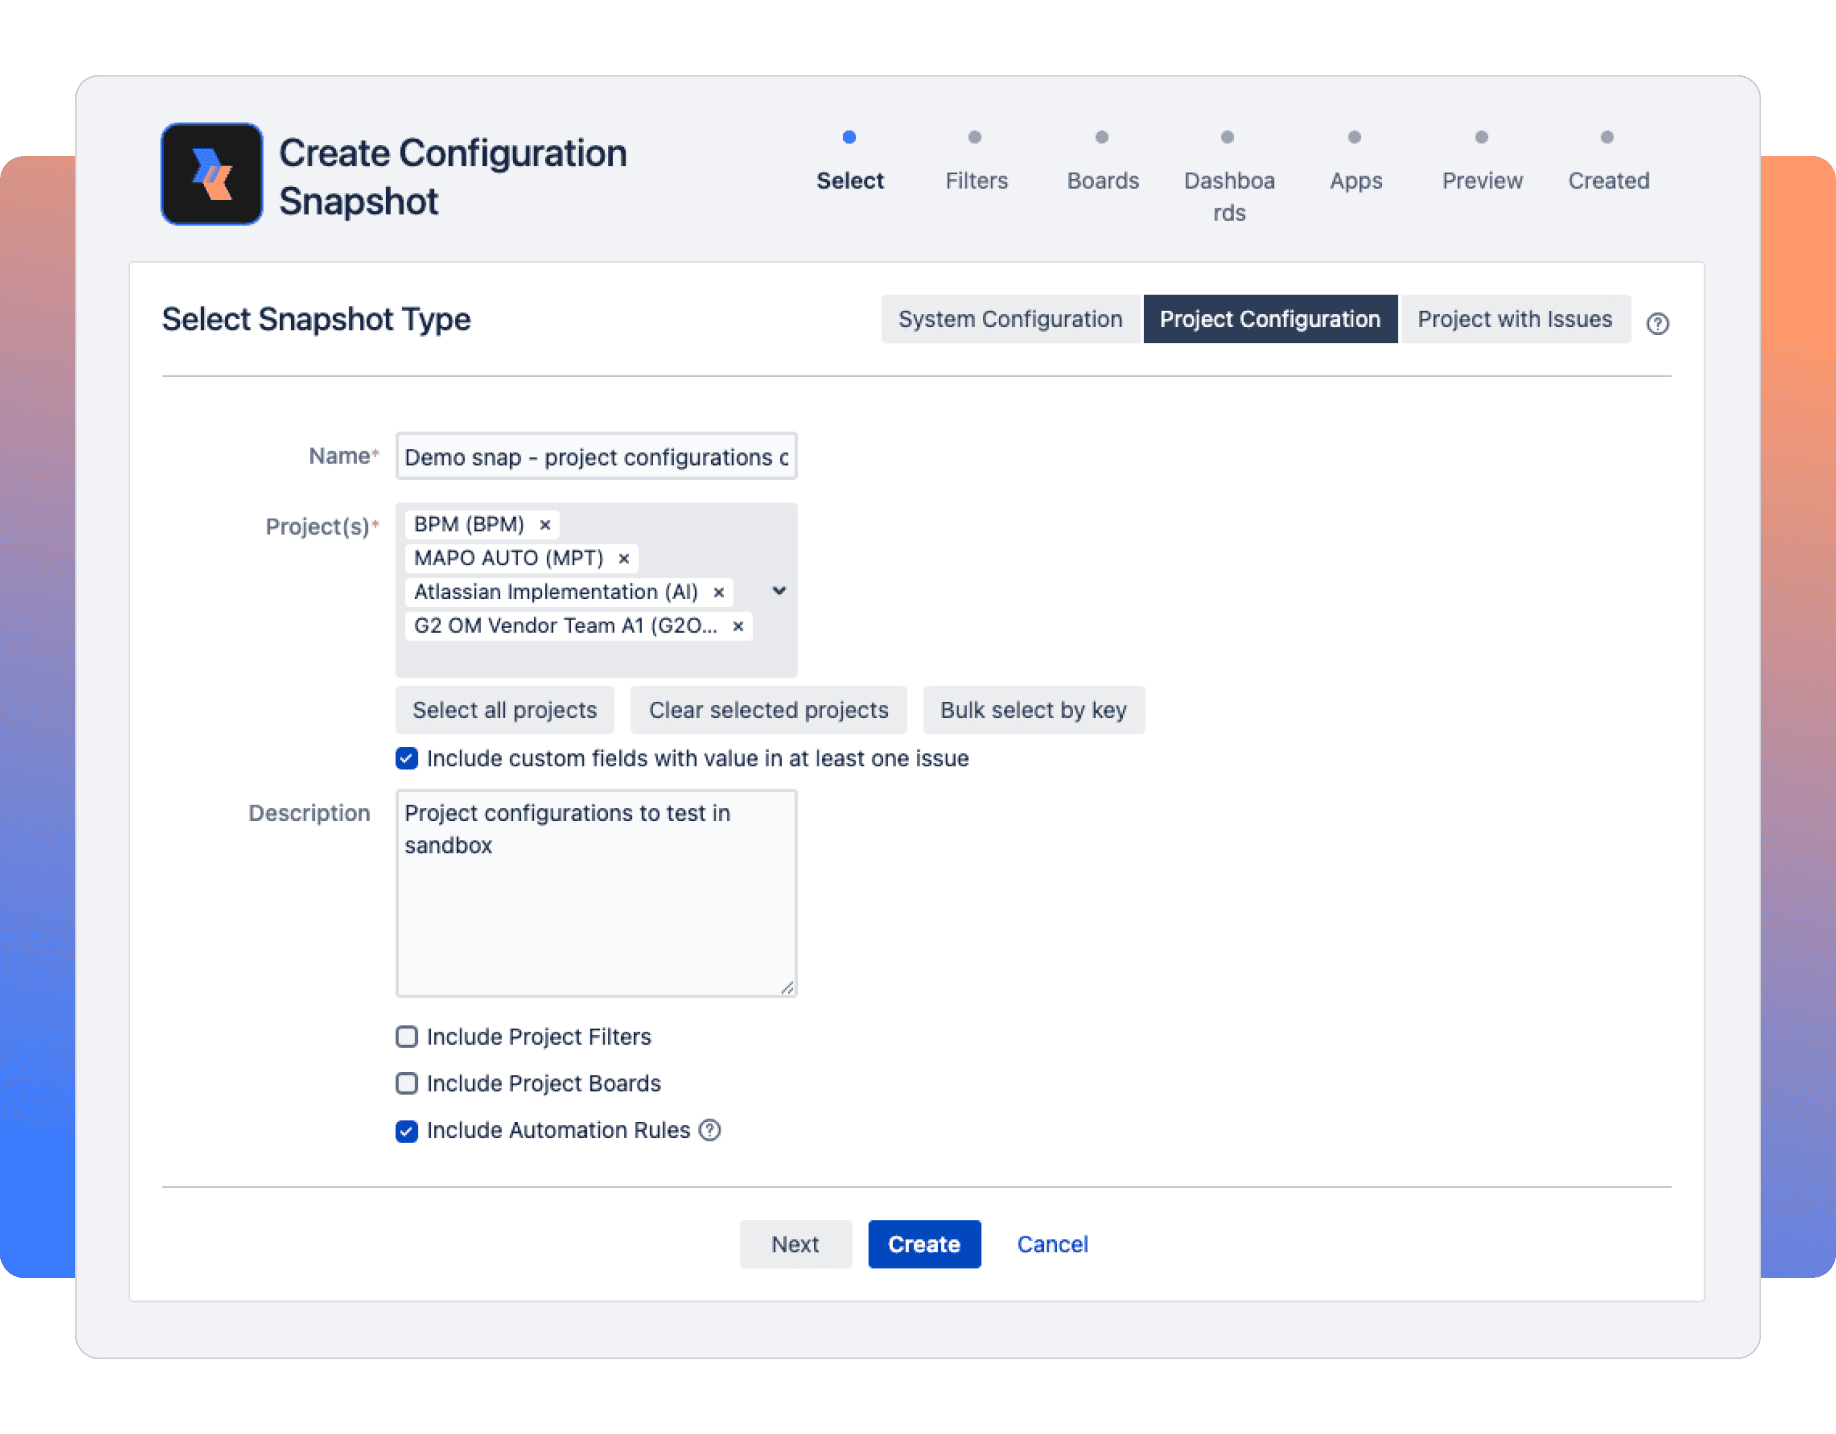The width and height of the screenshot is (1836, 1434).
Task: Enable Include Project Boards
Action: click(406, 1084)
